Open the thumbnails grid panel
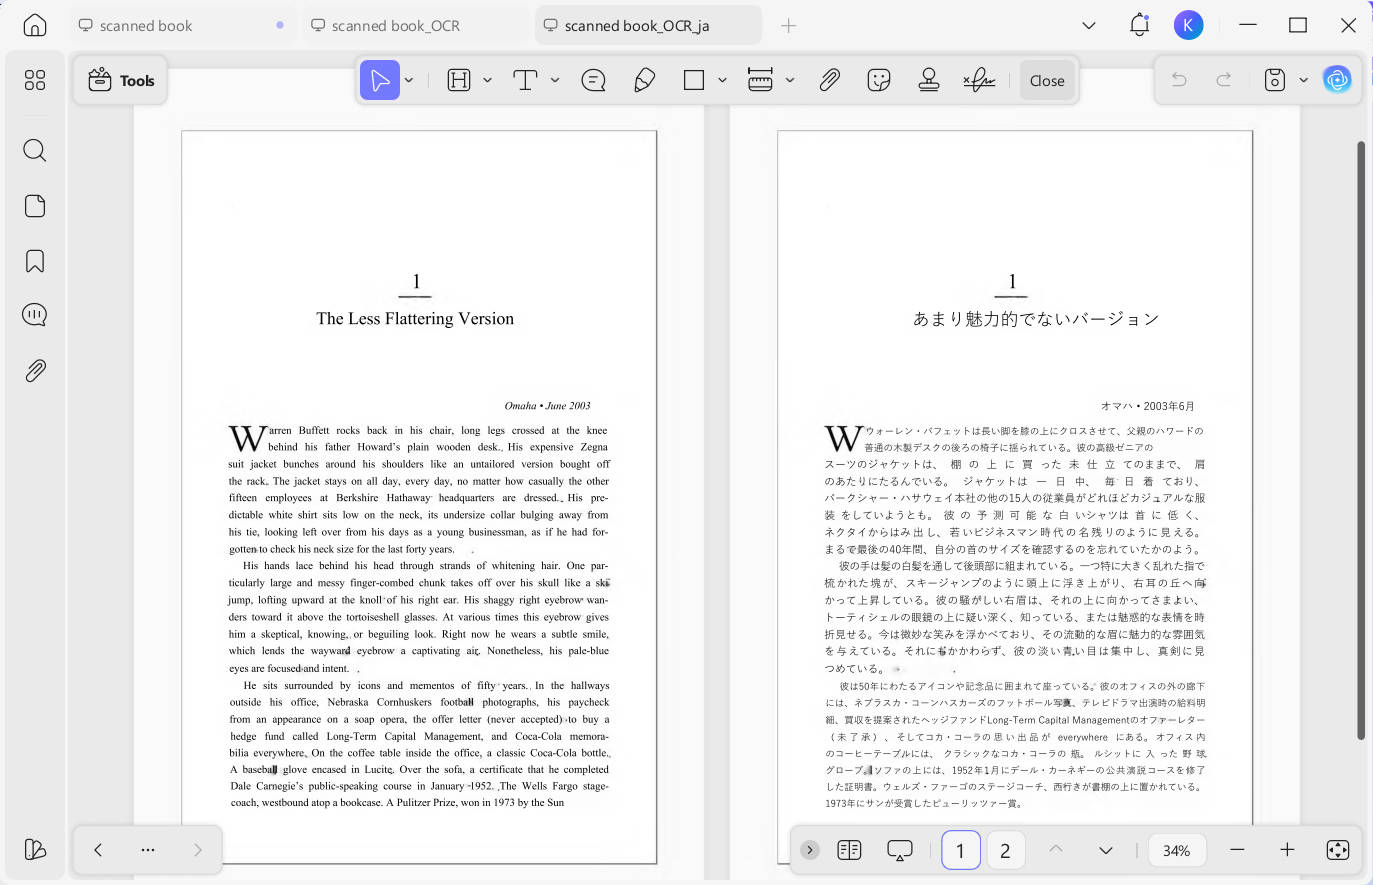This screenshot has height=885, width=1373. point(35,80)
